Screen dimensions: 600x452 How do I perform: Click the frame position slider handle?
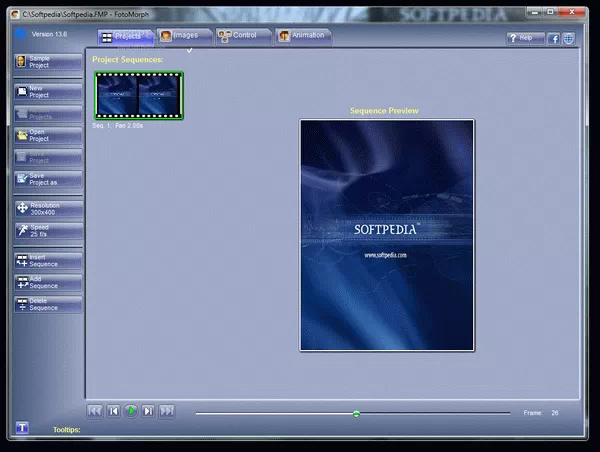[x=356, y=412]
